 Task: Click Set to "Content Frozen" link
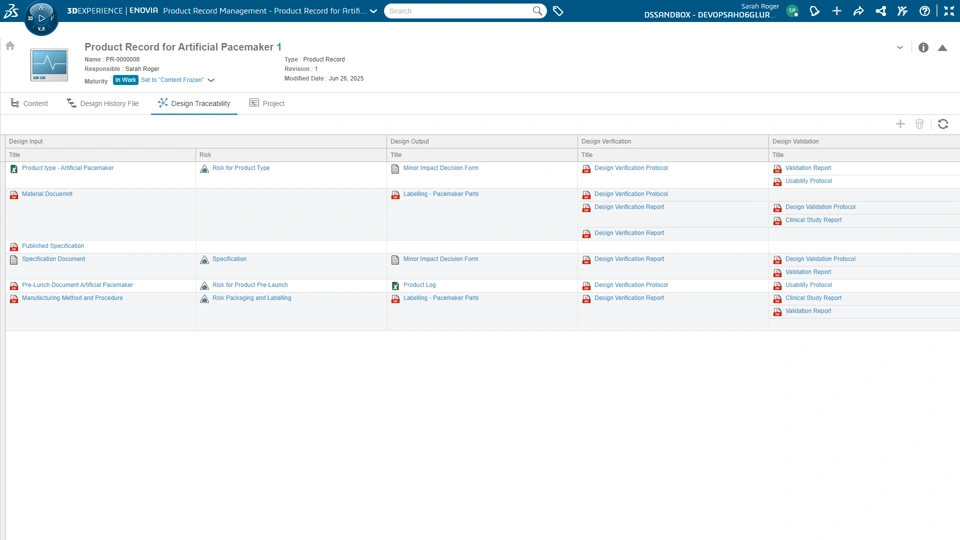172,80
